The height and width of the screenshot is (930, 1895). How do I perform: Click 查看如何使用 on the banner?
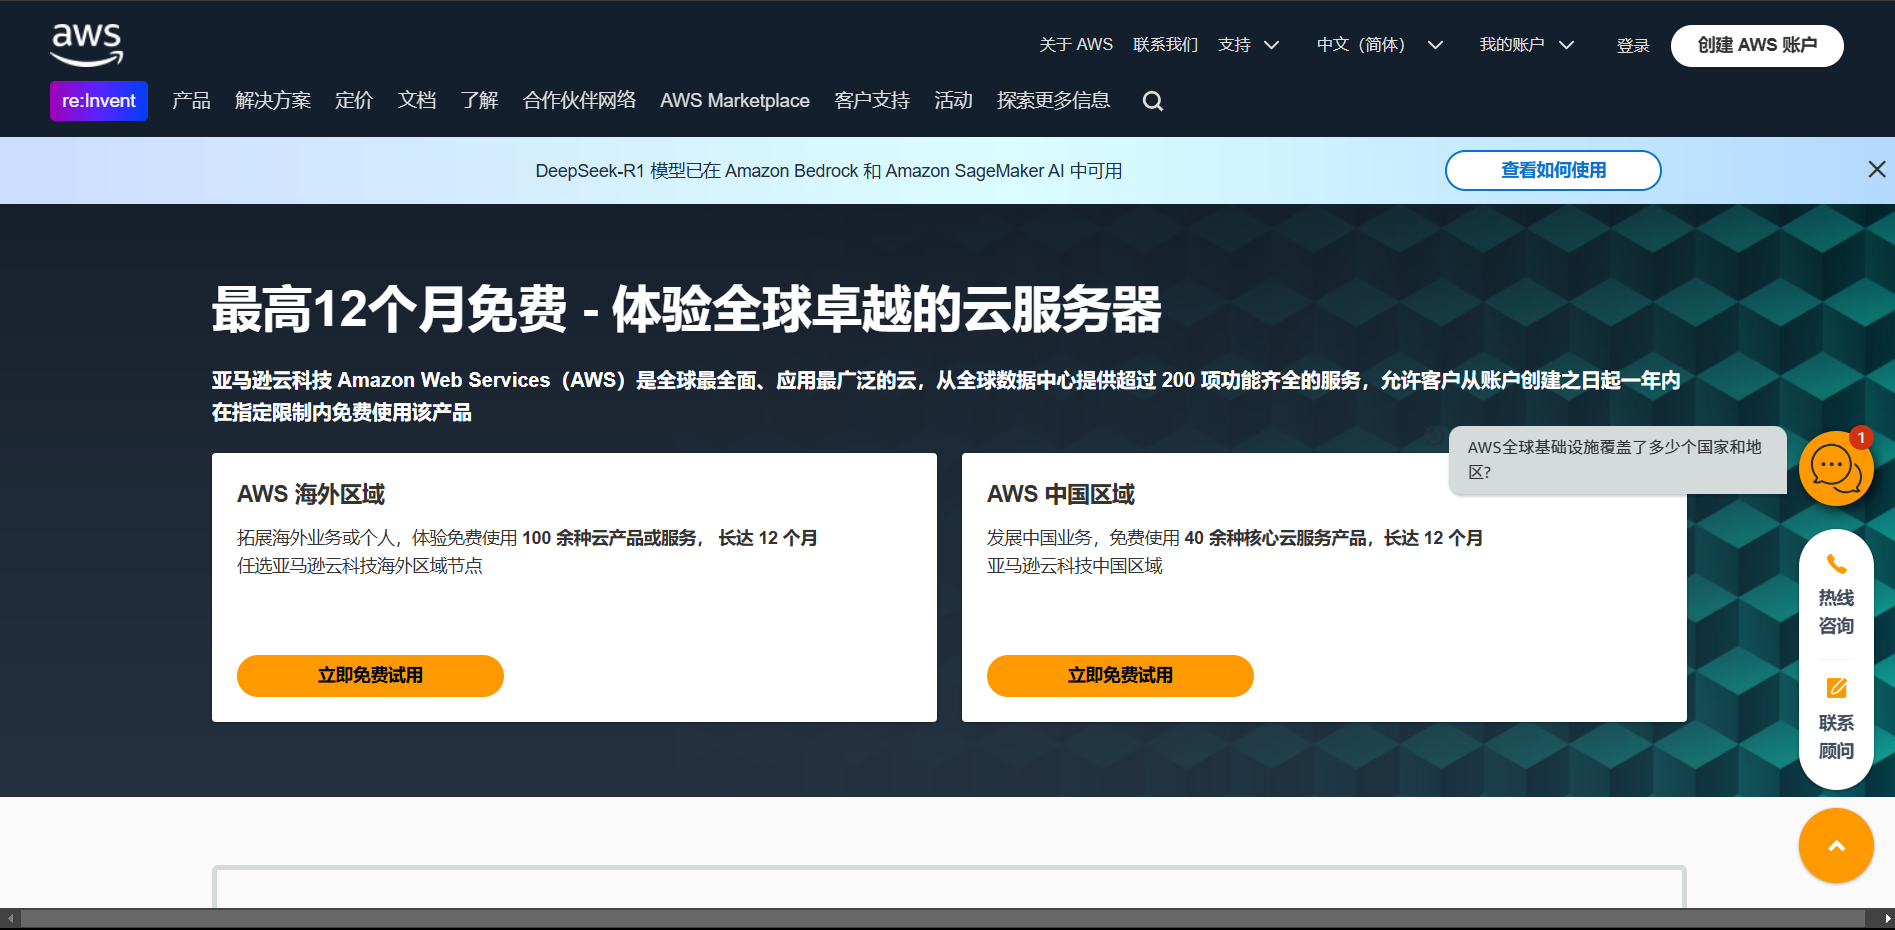(1552, 170)
